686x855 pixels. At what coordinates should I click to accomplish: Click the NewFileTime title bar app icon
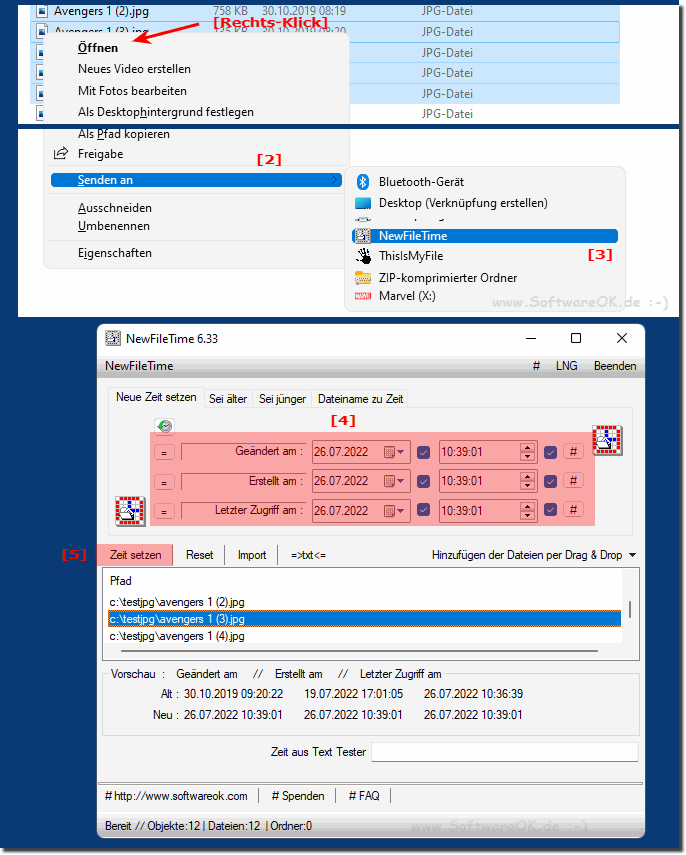(x=113, y=339)
